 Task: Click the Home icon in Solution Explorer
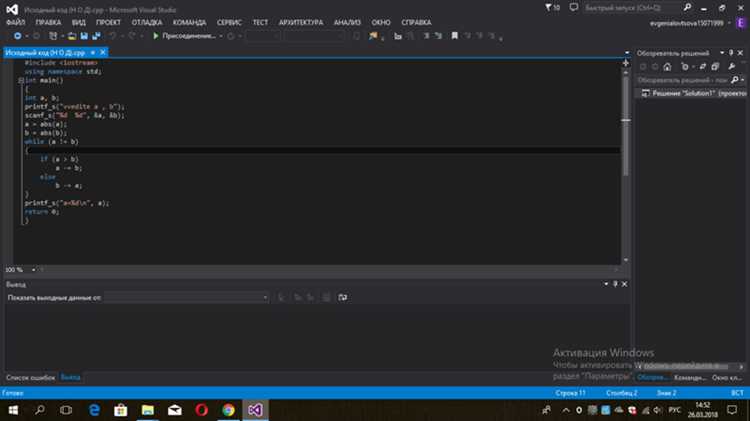[667, 66]
